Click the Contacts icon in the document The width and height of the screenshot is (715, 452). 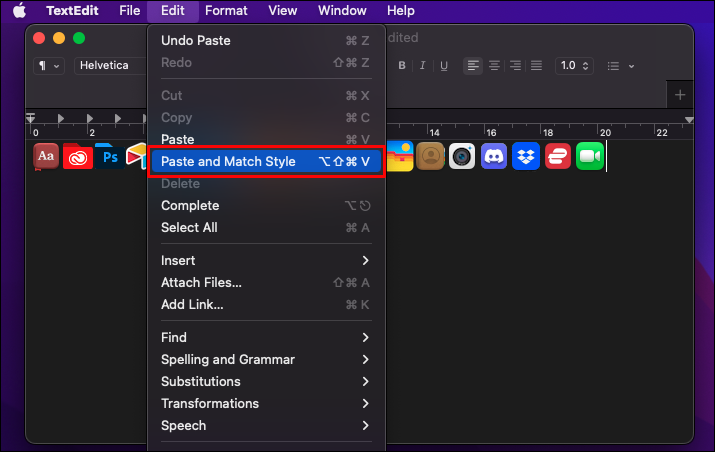[430, 156]
